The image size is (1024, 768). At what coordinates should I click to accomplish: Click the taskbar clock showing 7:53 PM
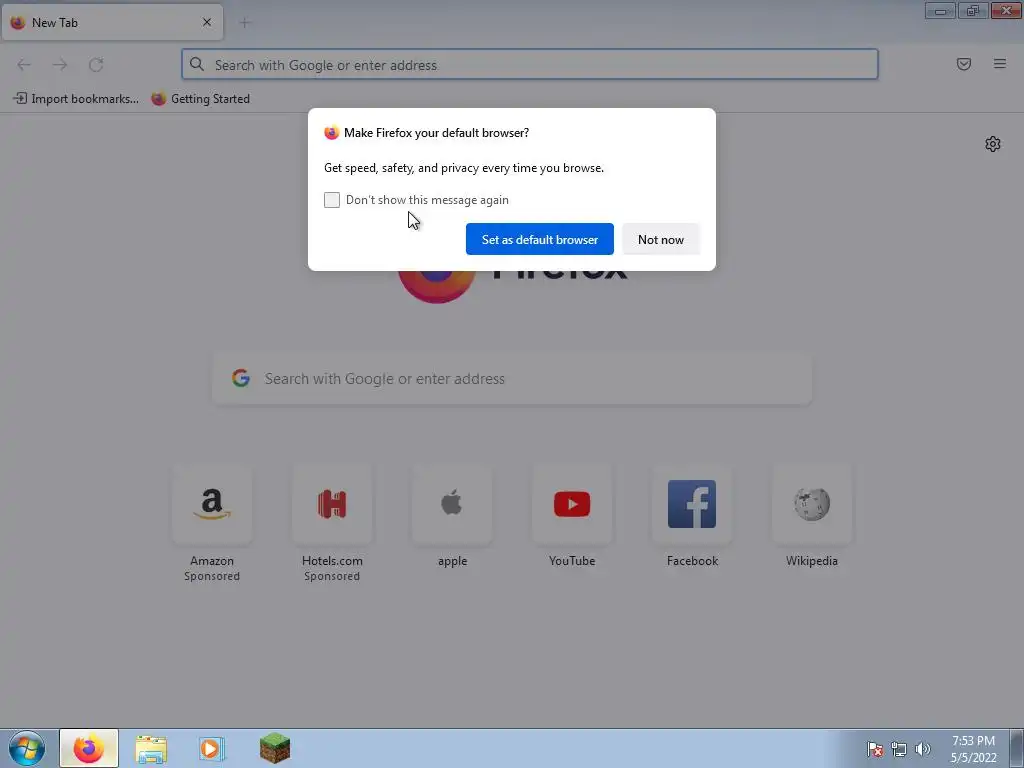973,749
